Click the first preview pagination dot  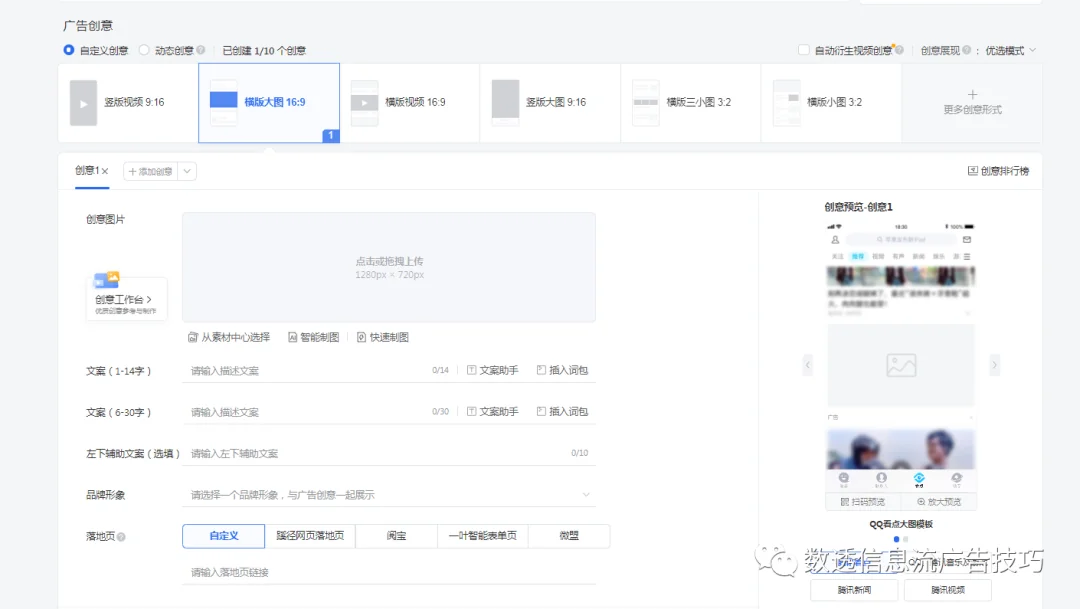[x=896, y=539]
